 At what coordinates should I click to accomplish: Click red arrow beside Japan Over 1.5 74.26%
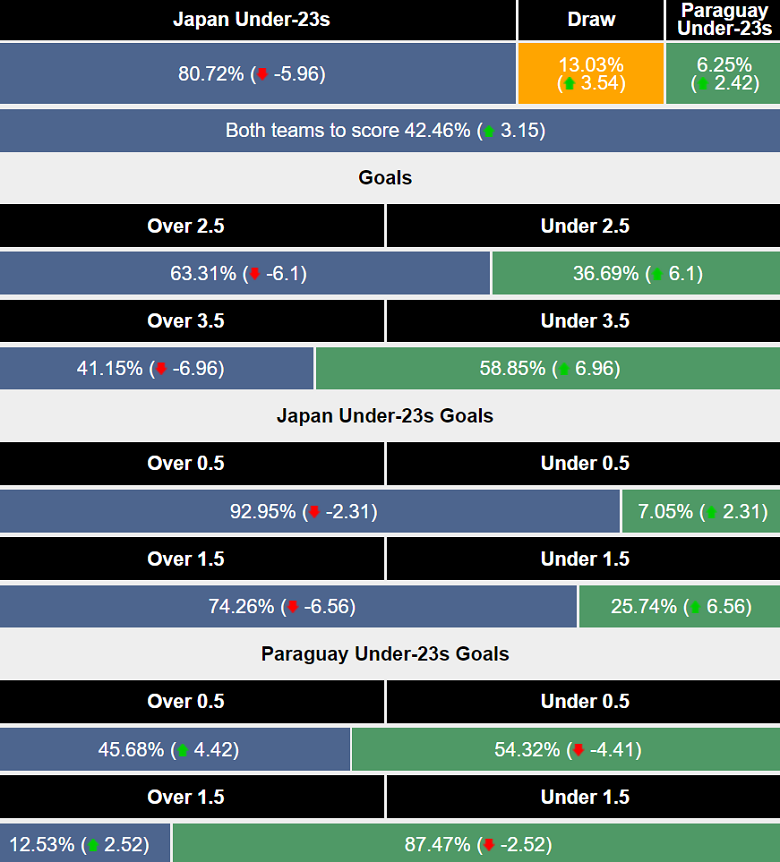293,607
